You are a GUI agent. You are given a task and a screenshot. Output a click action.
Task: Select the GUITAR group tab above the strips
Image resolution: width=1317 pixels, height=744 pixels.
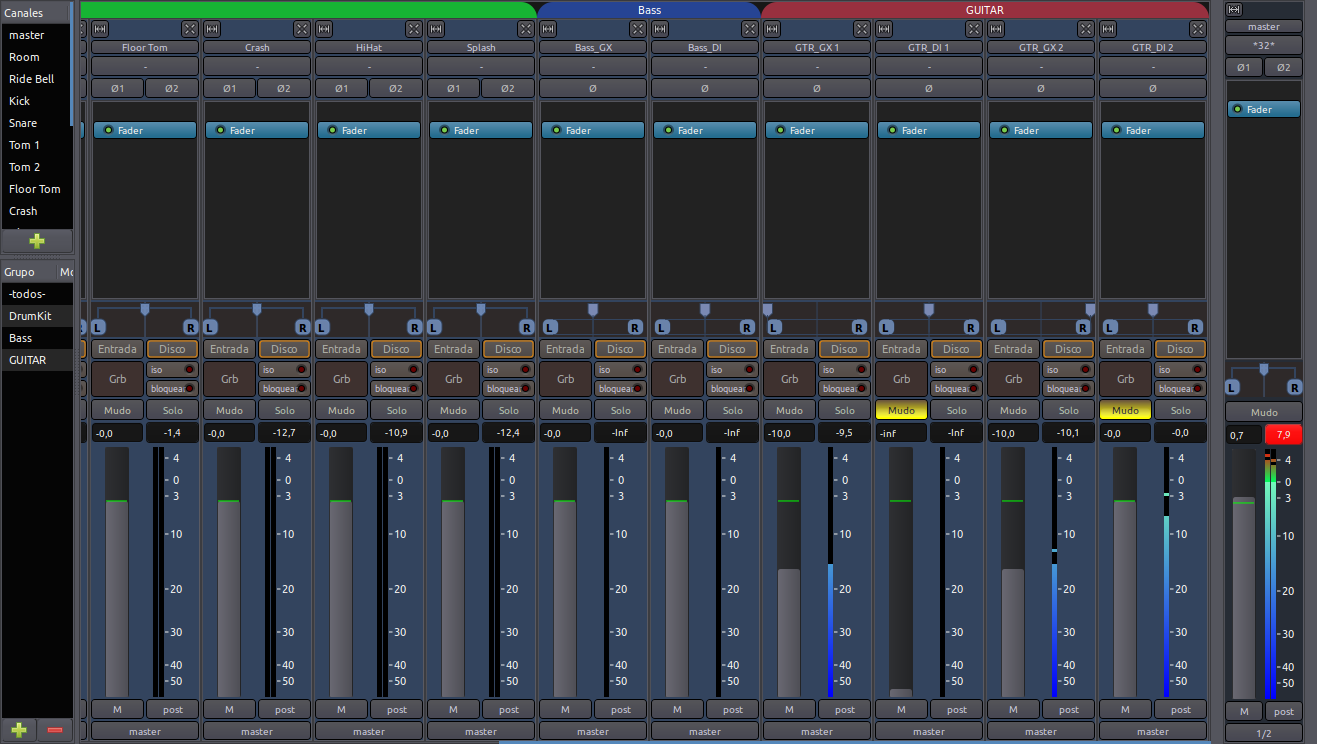tap(985, 10)
